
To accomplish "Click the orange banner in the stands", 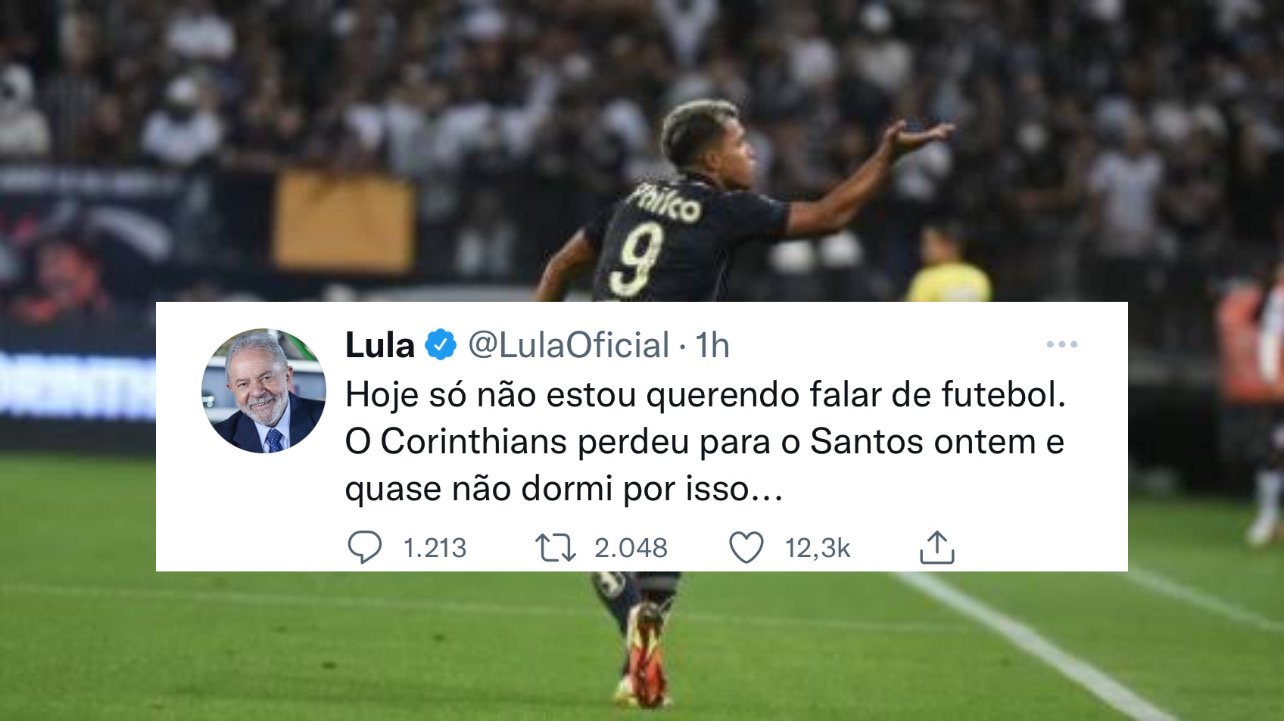I will (344, 221).
